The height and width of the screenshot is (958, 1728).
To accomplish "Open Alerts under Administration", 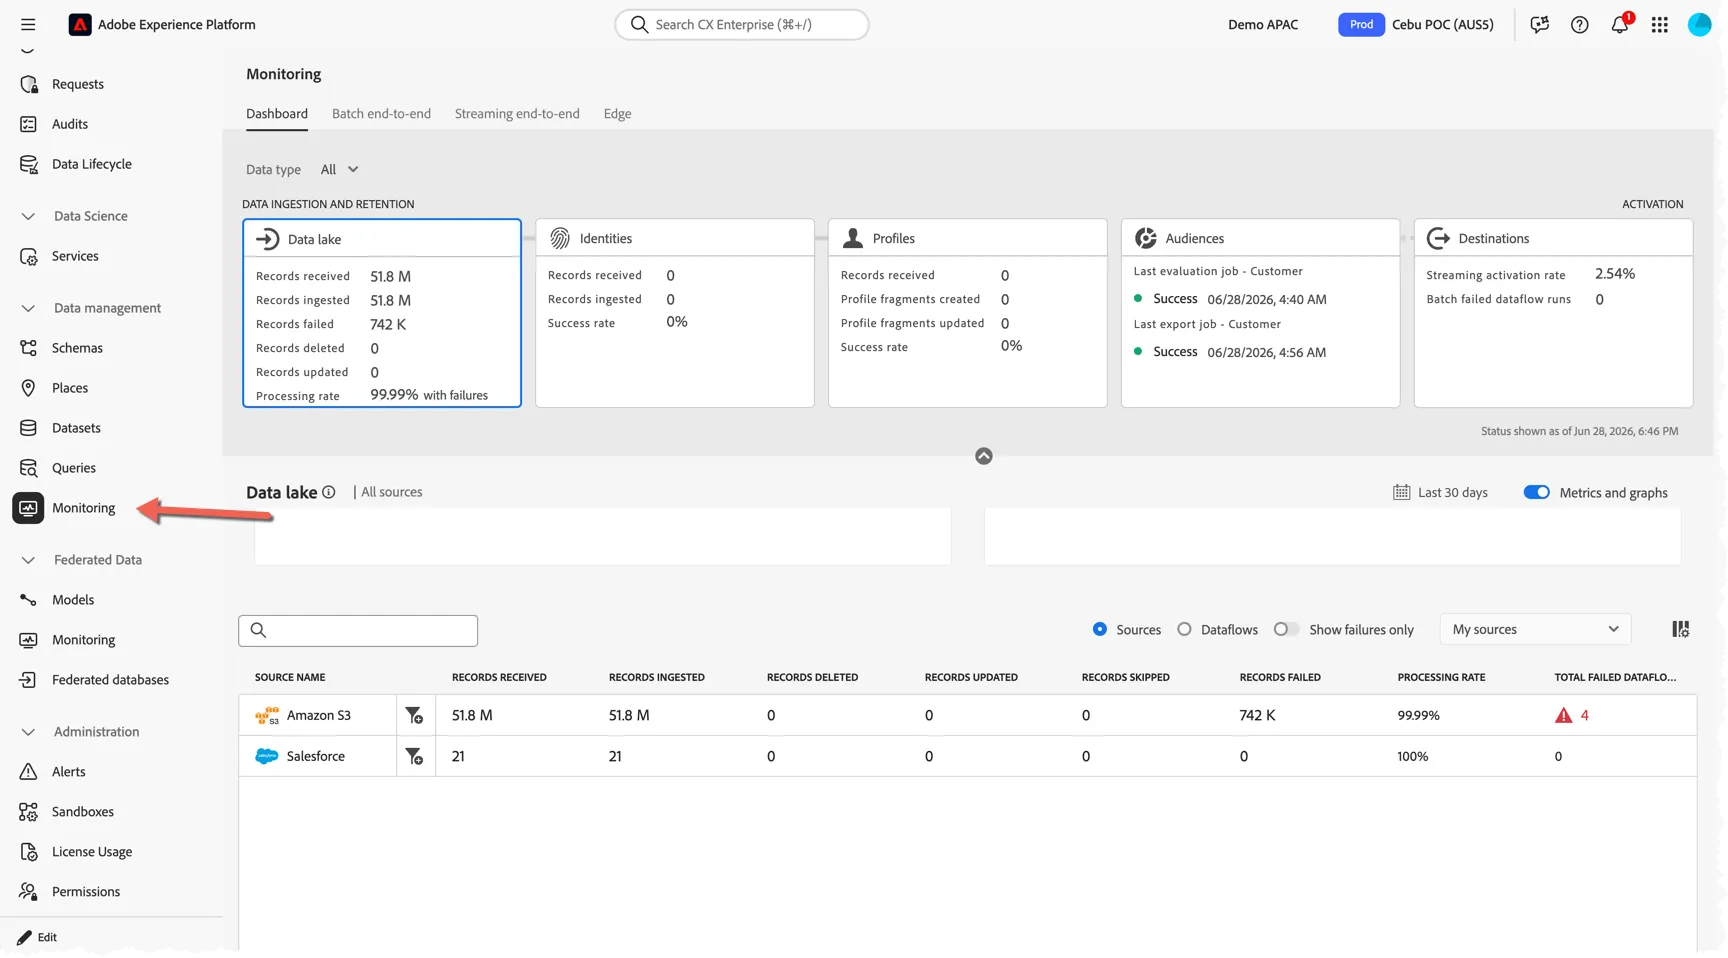I will 69,772.
